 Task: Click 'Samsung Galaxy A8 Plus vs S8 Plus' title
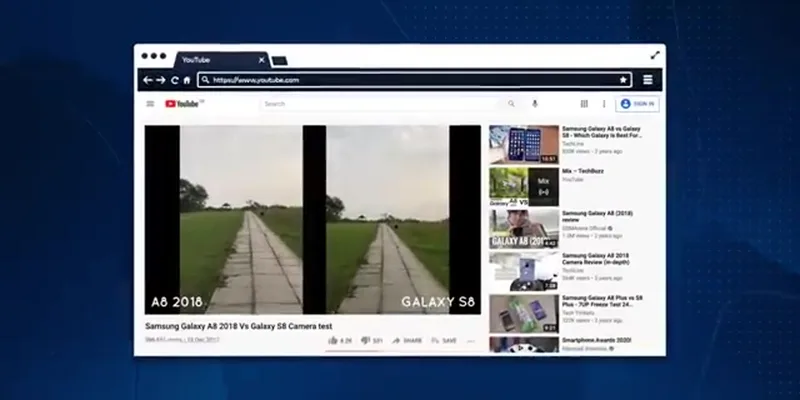click(602, 301)
